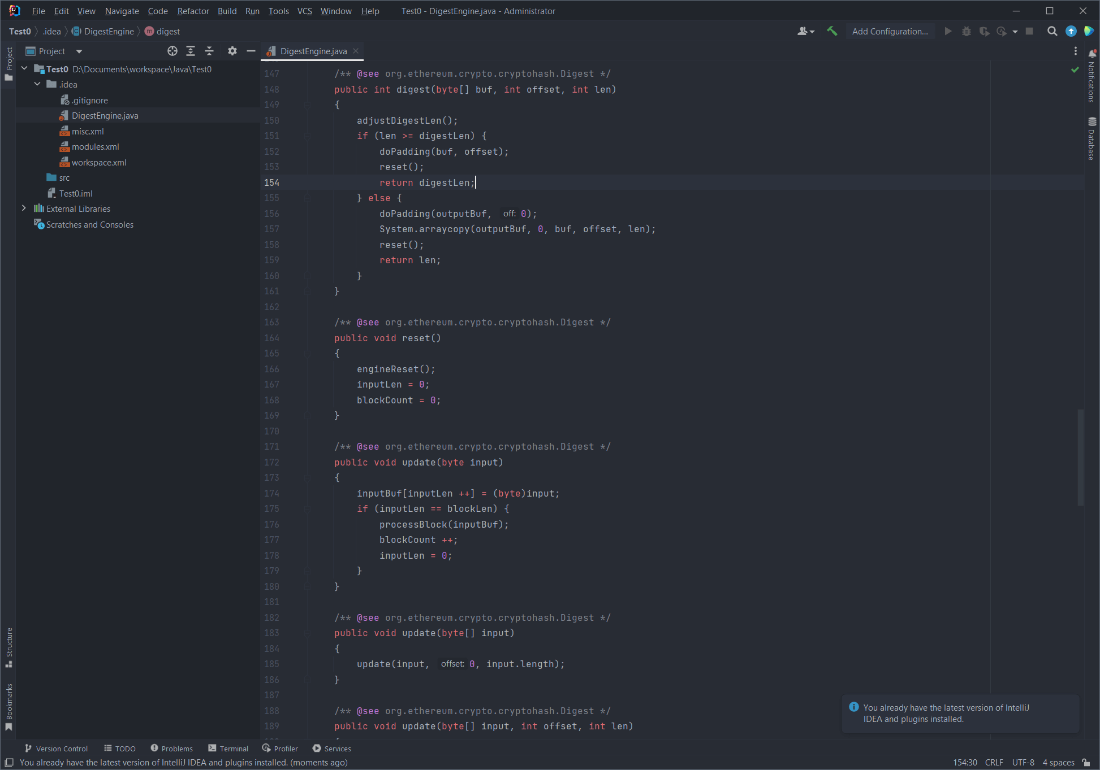Open the Refactor menu
This screenshot has height=770, width=1100.
(x=193, y=11)
